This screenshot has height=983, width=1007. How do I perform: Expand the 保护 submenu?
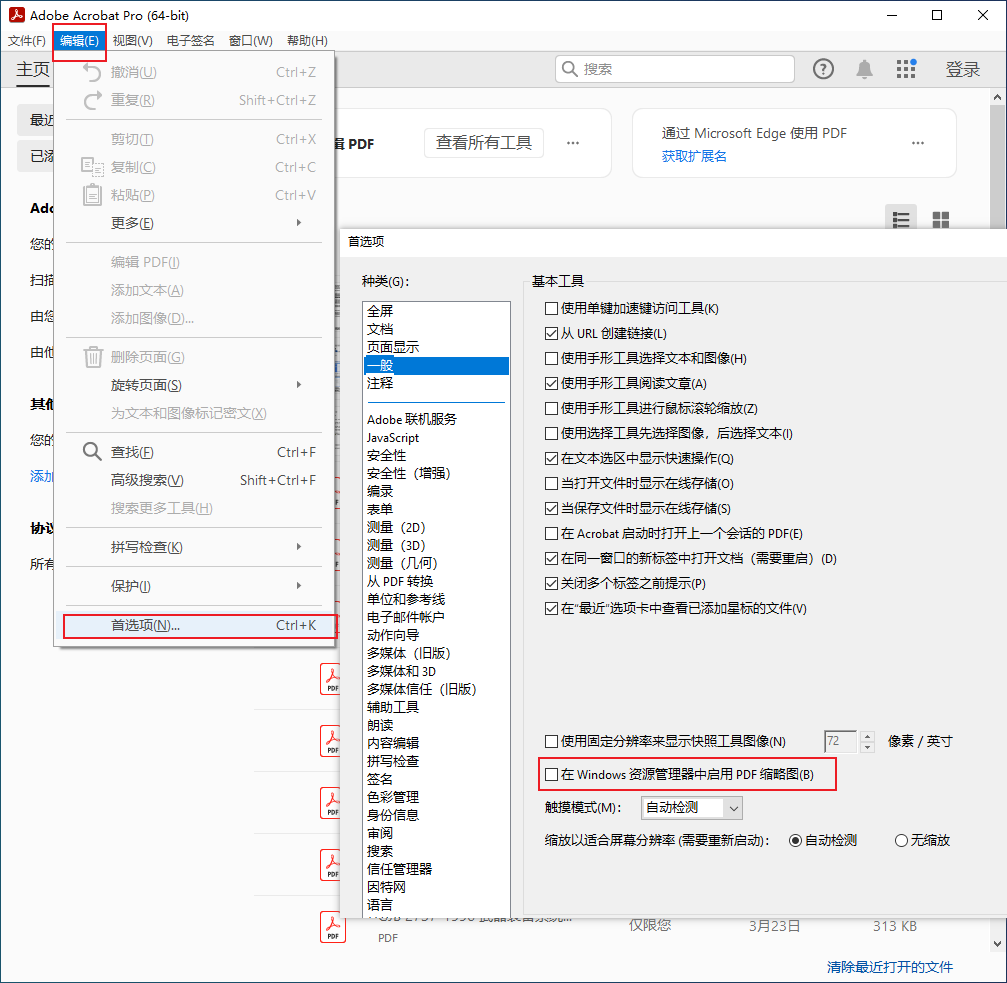click(193, 586)
